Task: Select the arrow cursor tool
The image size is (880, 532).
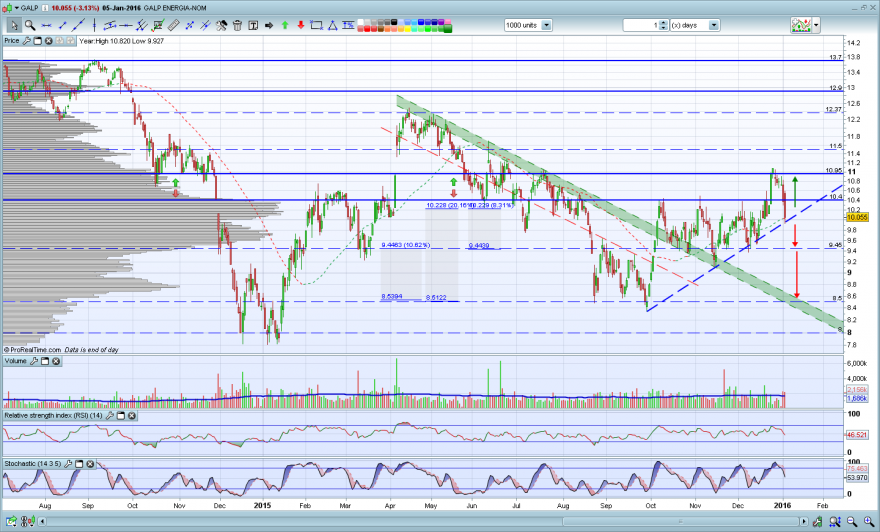Action: click(x=13, y=25)
